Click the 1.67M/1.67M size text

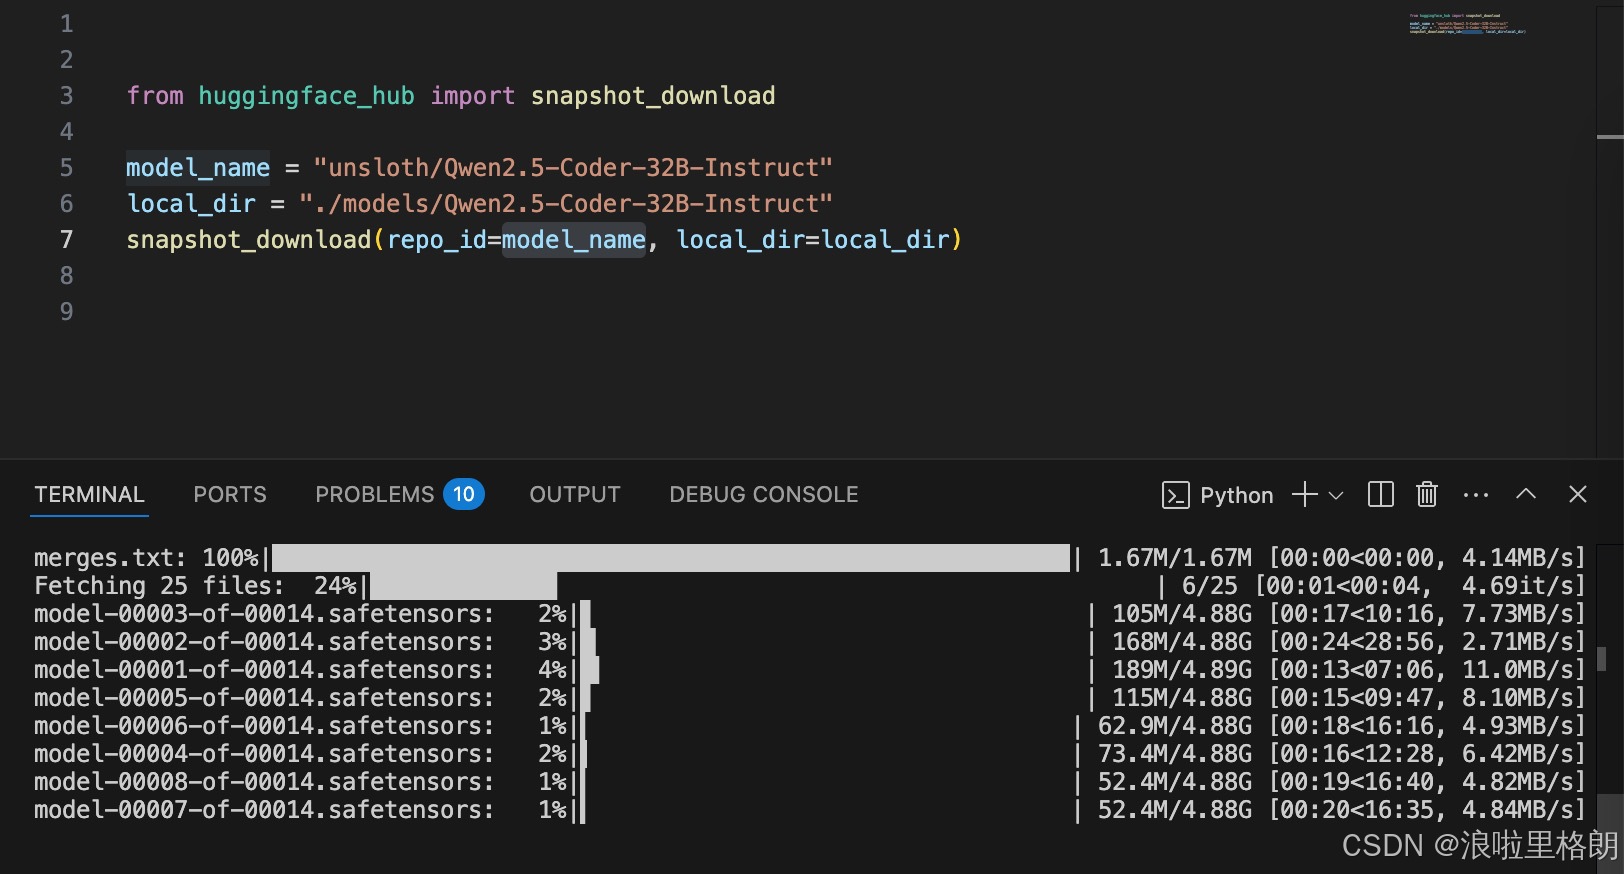coord(1174,558)
